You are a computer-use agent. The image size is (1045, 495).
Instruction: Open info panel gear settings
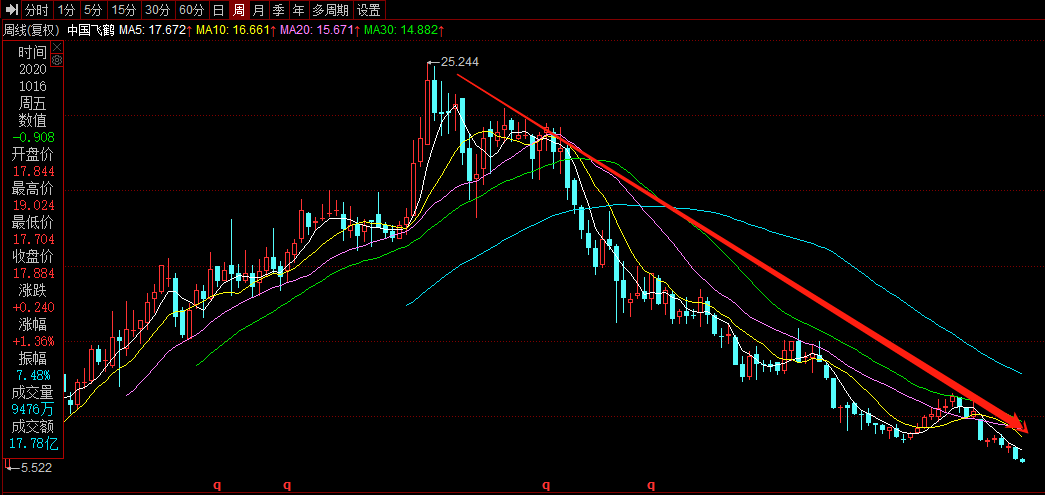click(57, 60)
